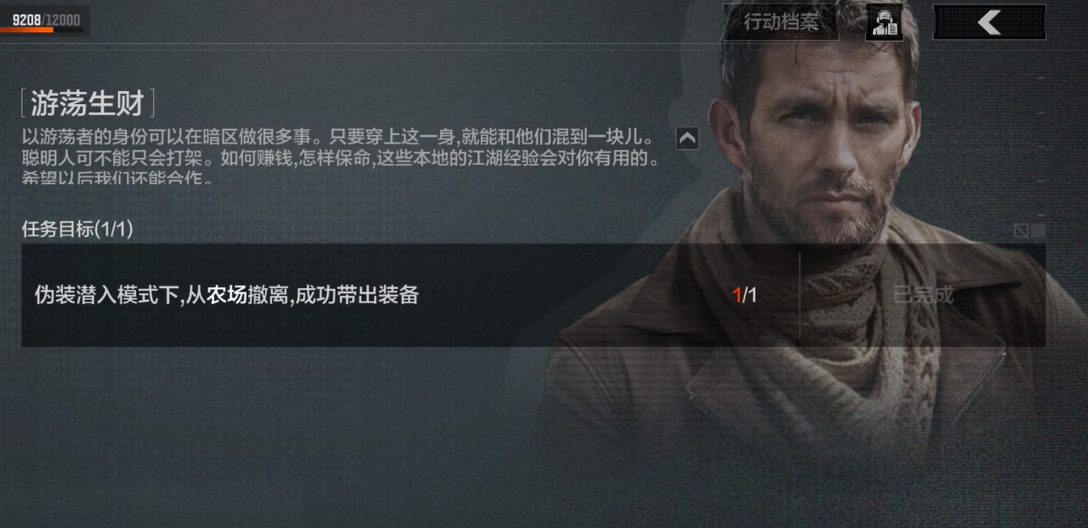Click the description line starting 聪明人可不能只会打架
Image resolution: width=1088 pixels, height=528 pixels.
coord(340,158)
